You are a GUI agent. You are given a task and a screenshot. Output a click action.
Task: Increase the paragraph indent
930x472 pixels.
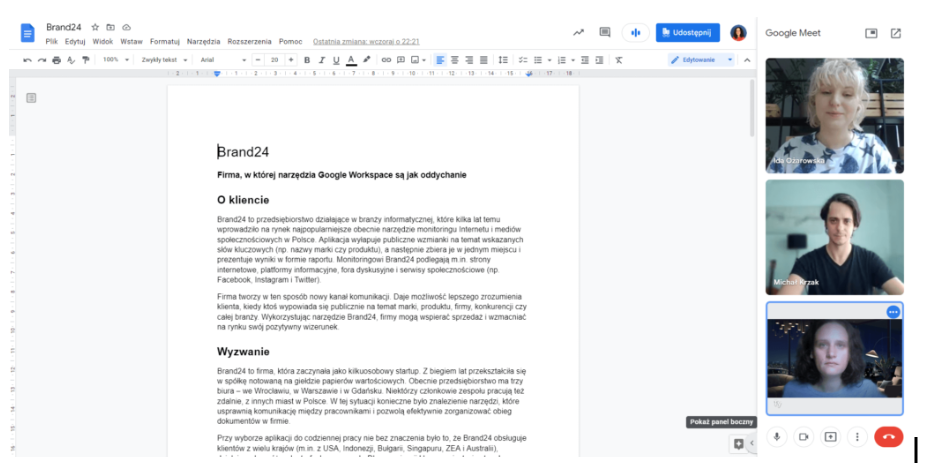(x=599, y=60)
